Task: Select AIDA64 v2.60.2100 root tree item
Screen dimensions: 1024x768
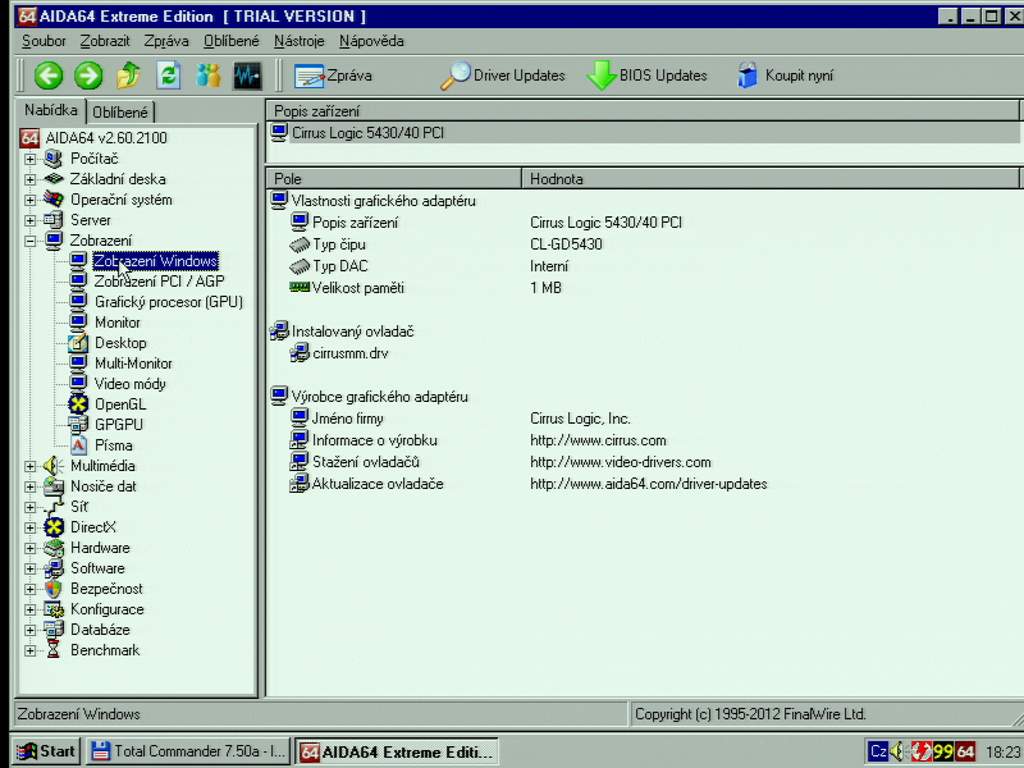Action: [x=106, y=138]
